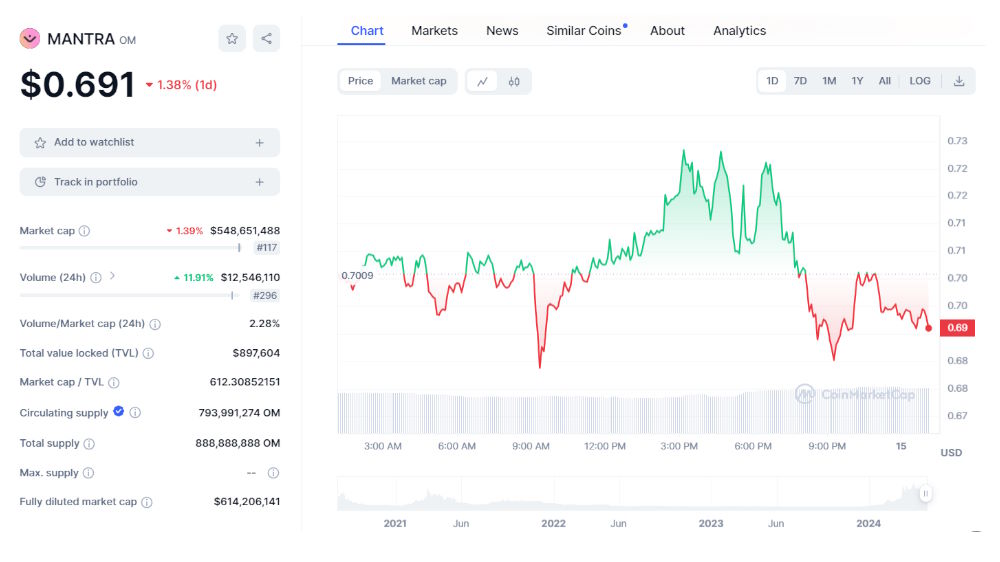1000x562 pixels.
Task: Open info icon beside Total value locked
Action: (x=148, y=353)
